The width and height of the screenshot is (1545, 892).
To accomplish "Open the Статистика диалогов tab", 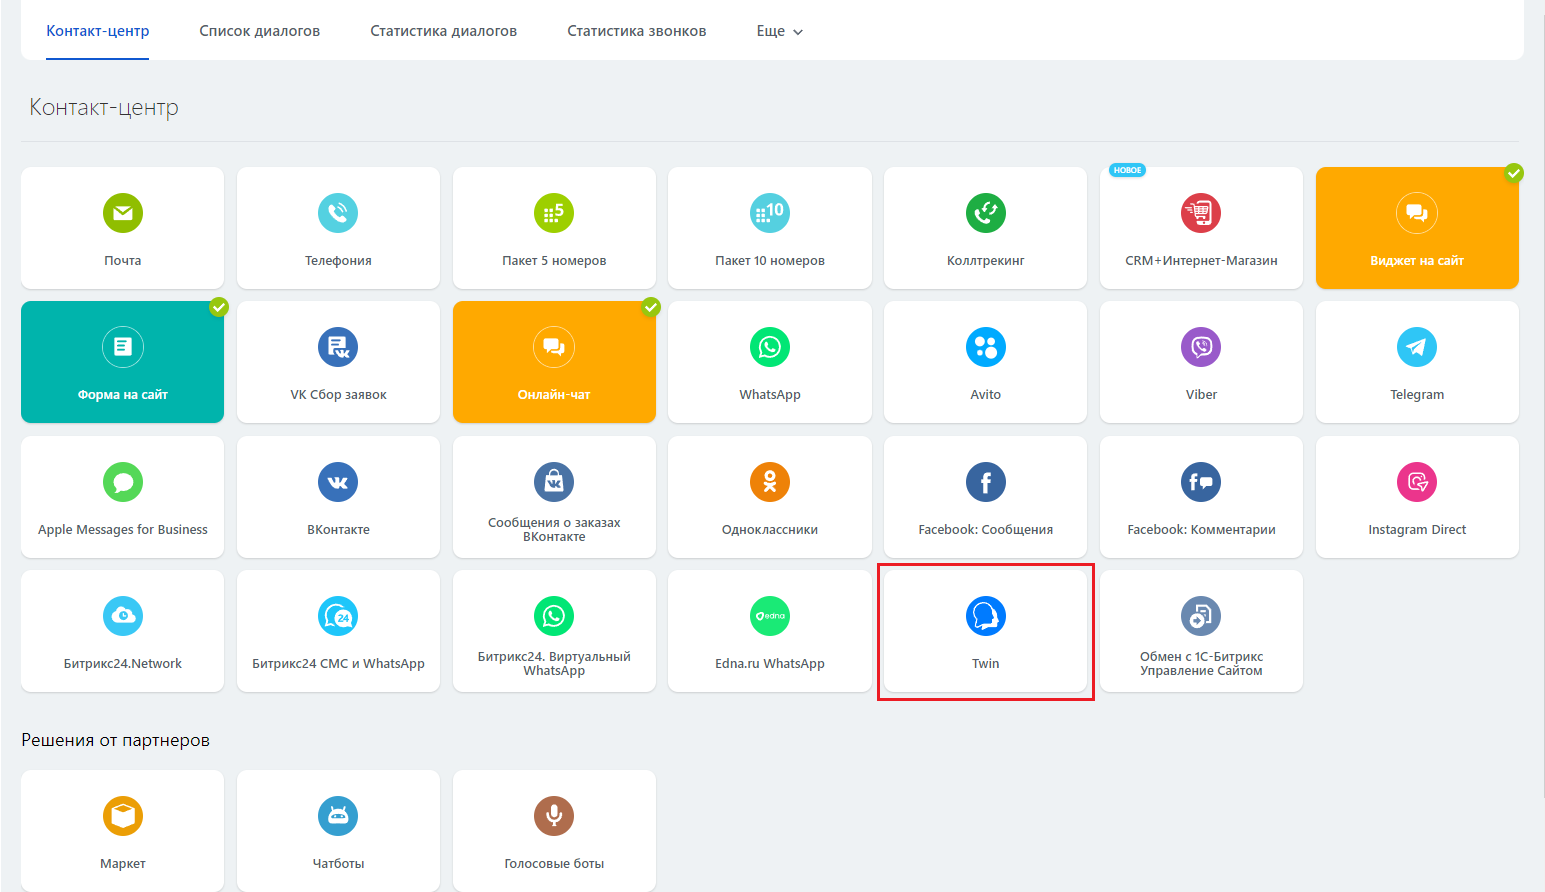I will click(444, 31).
